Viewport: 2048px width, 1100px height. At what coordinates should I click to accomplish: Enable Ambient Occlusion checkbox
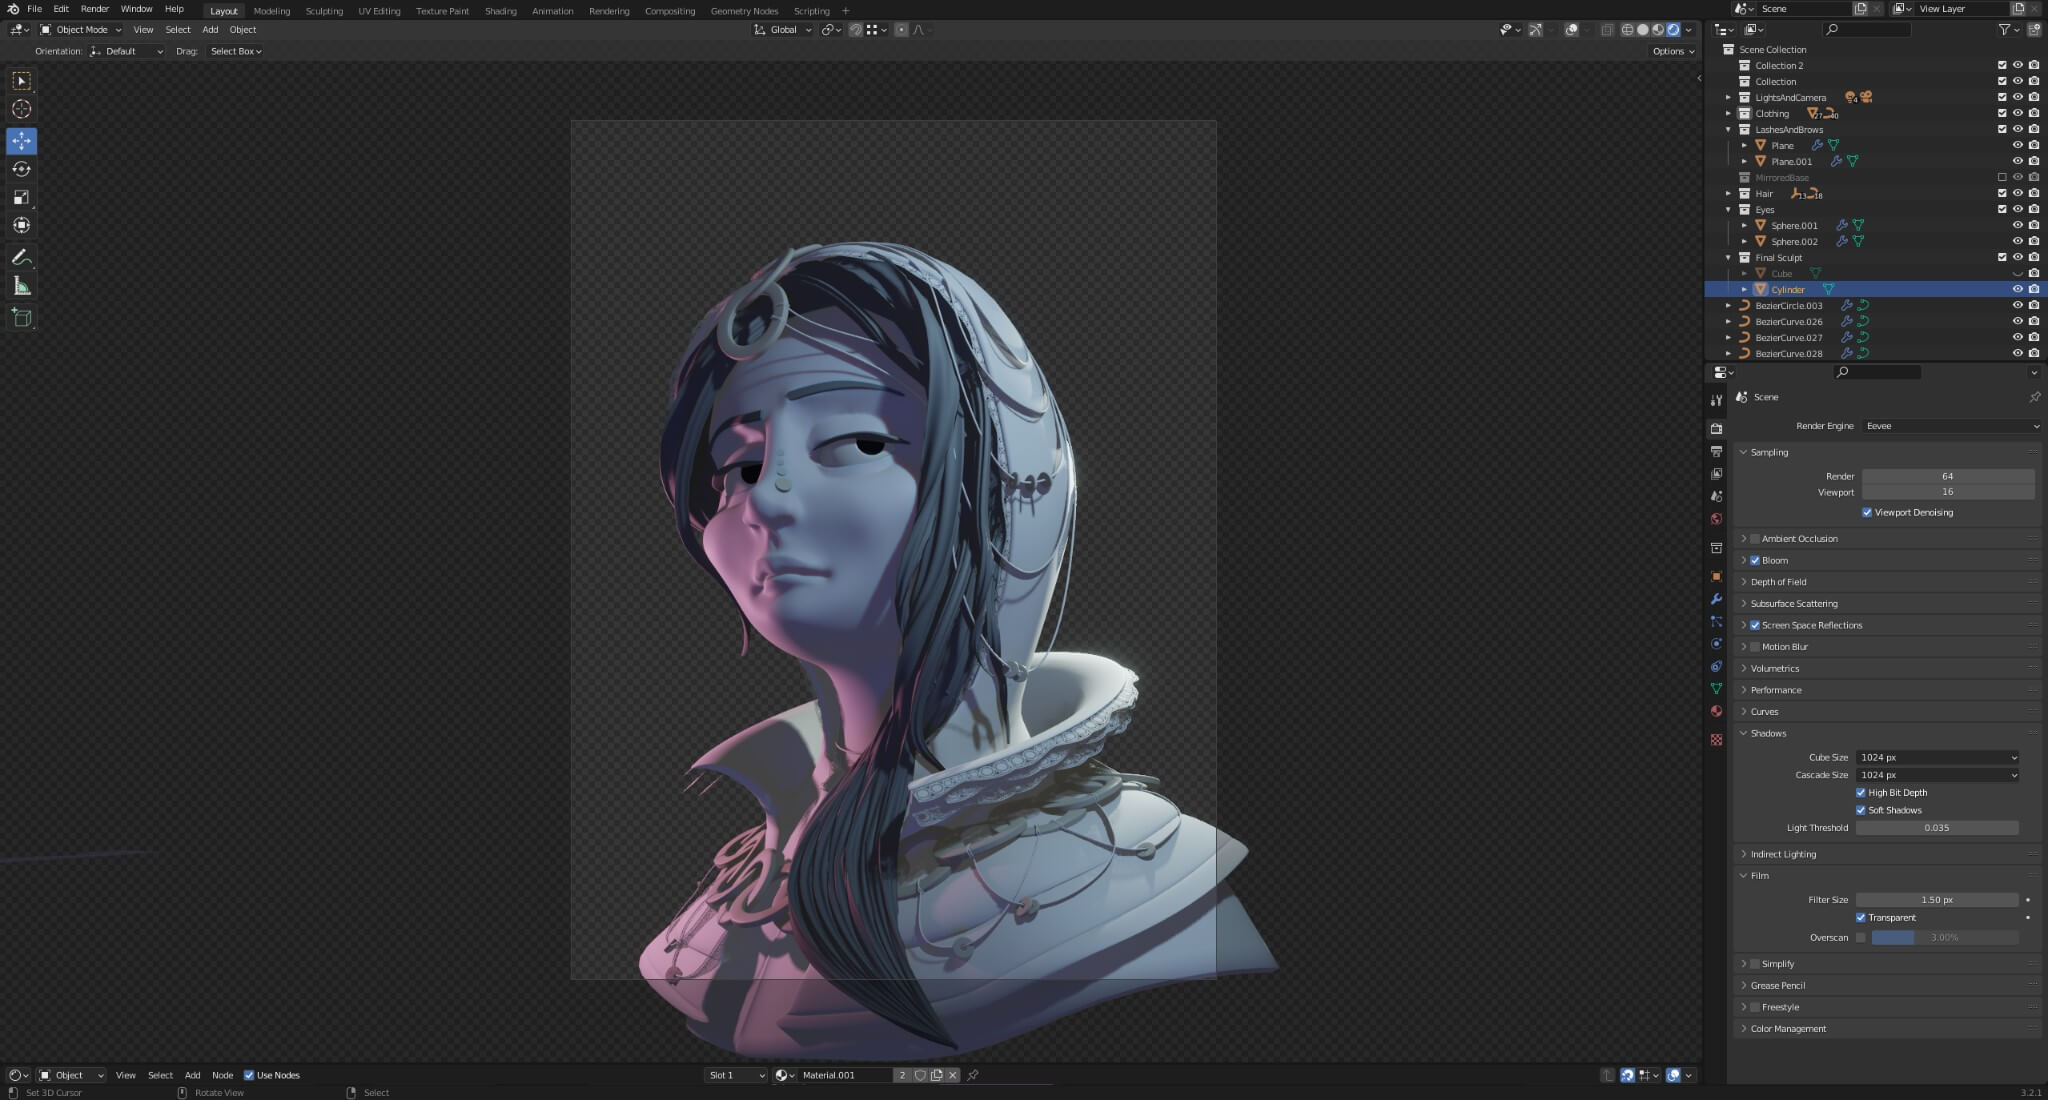(x=1754, y=539)
